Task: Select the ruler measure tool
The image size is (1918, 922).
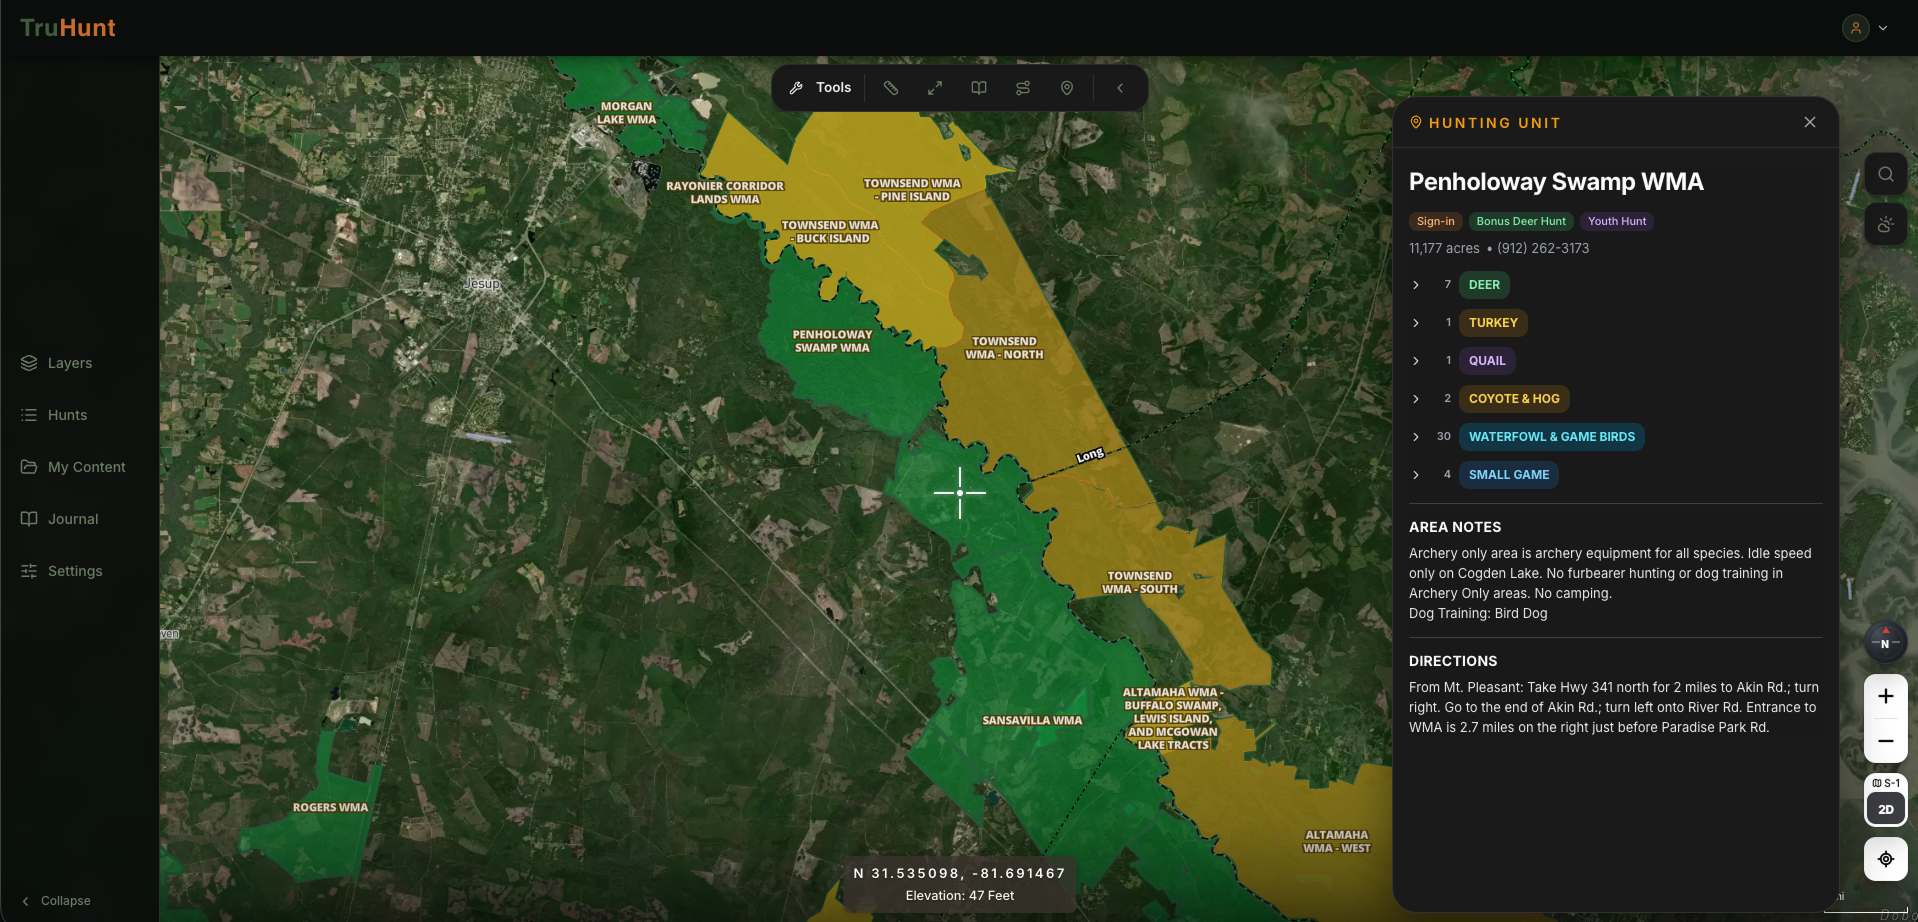Action: [890, 88]
